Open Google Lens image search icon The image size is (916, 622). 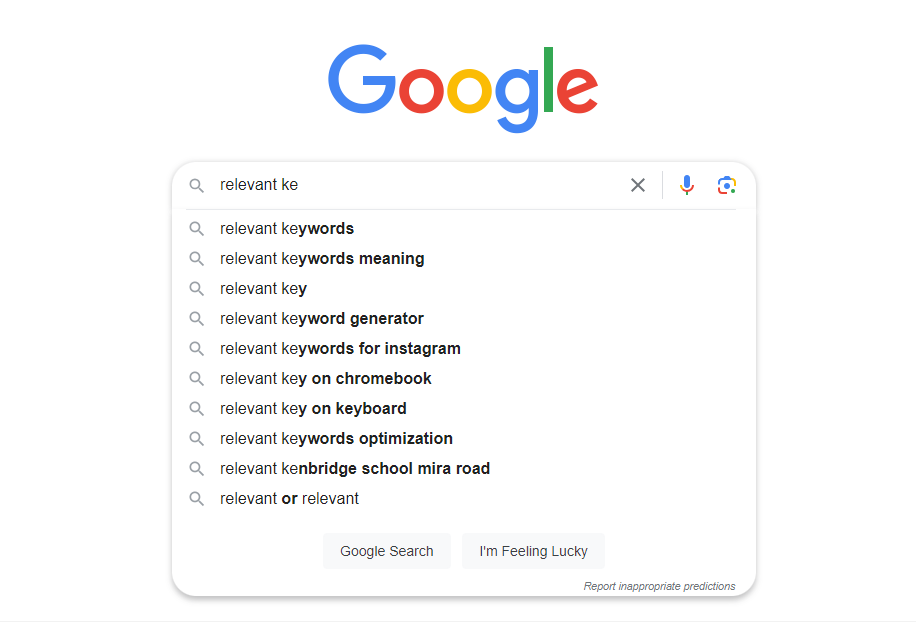pos(727,185)
